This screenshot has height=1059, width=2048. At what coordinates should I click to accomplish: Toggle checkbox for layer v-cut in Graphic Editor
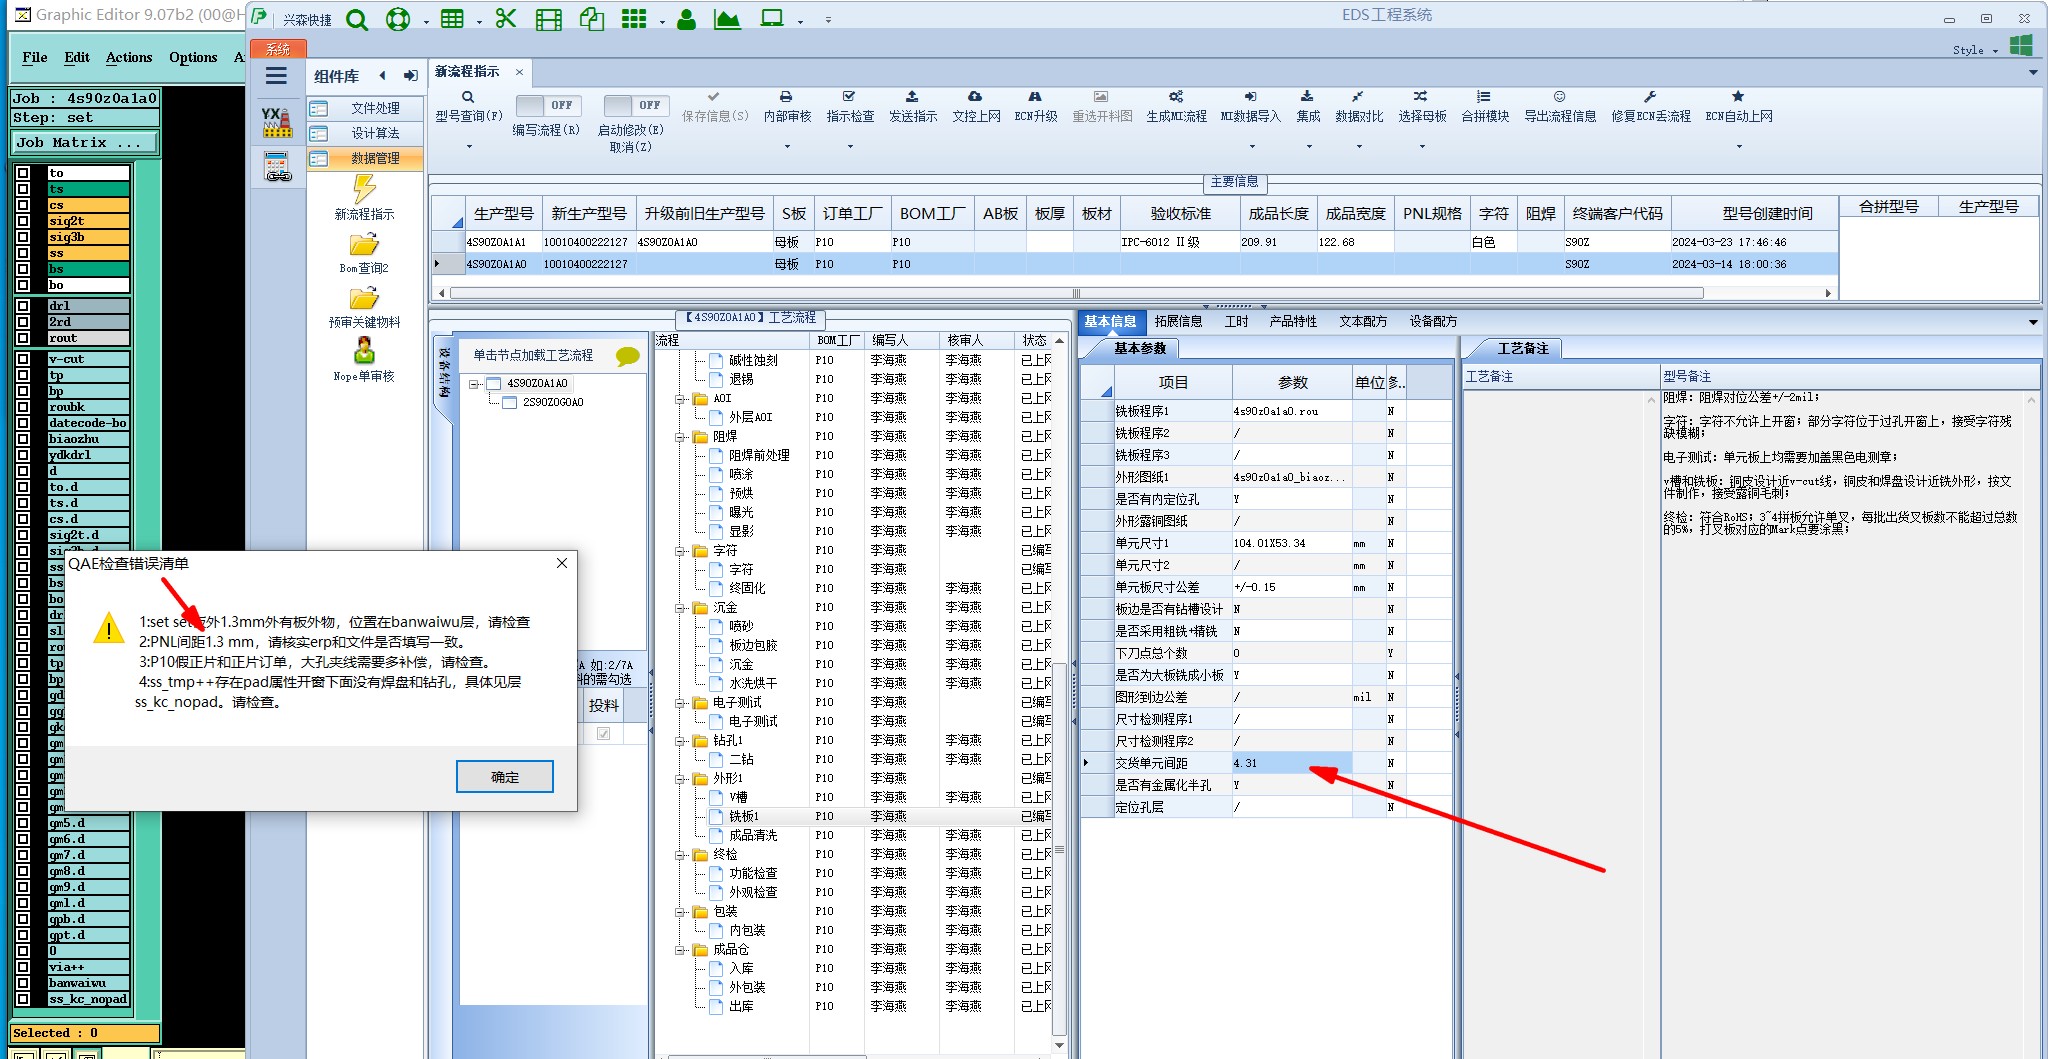[x=24, y=359]
